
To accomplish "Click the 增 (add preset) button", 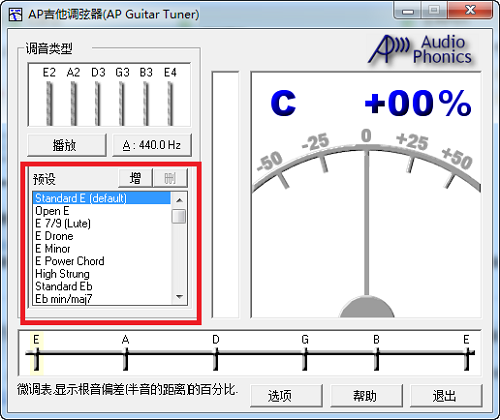I will point(135,178).
